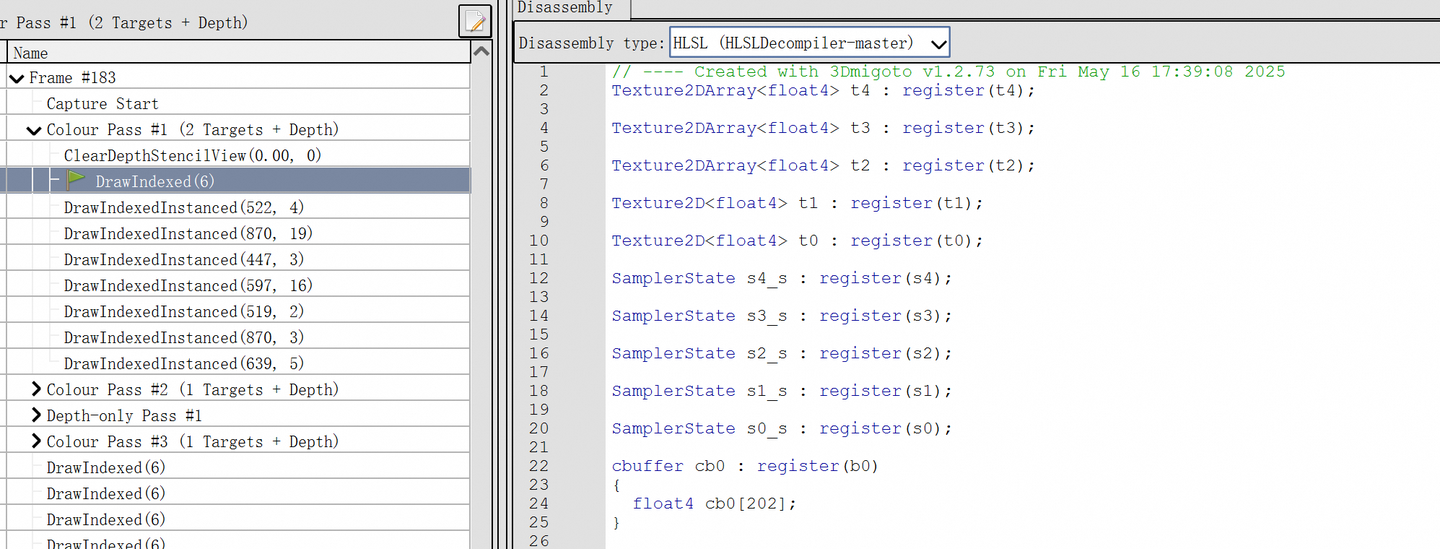Expand the Colour Pass #3 node
Screen dimensions: 1440x549
coord(35,441)
